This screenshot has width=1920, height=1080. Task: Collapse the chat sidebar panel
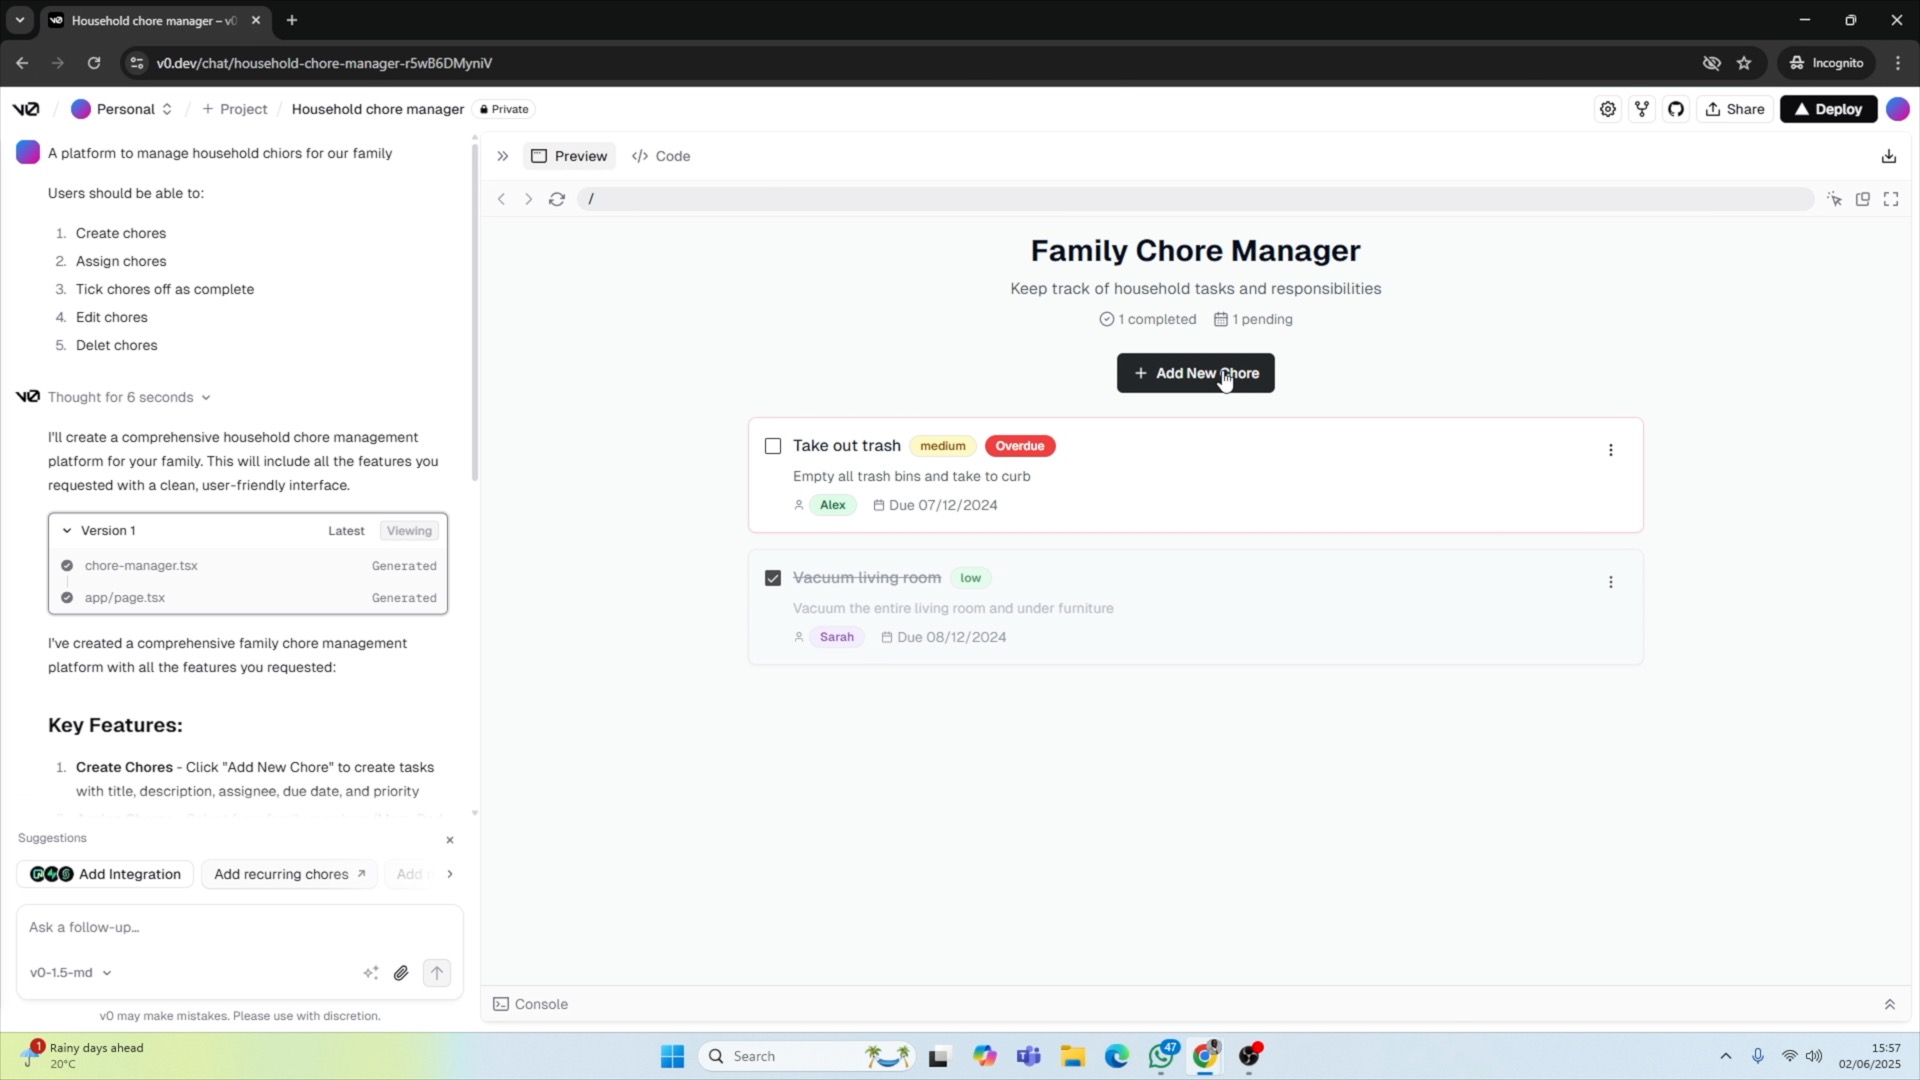point(503,156)
